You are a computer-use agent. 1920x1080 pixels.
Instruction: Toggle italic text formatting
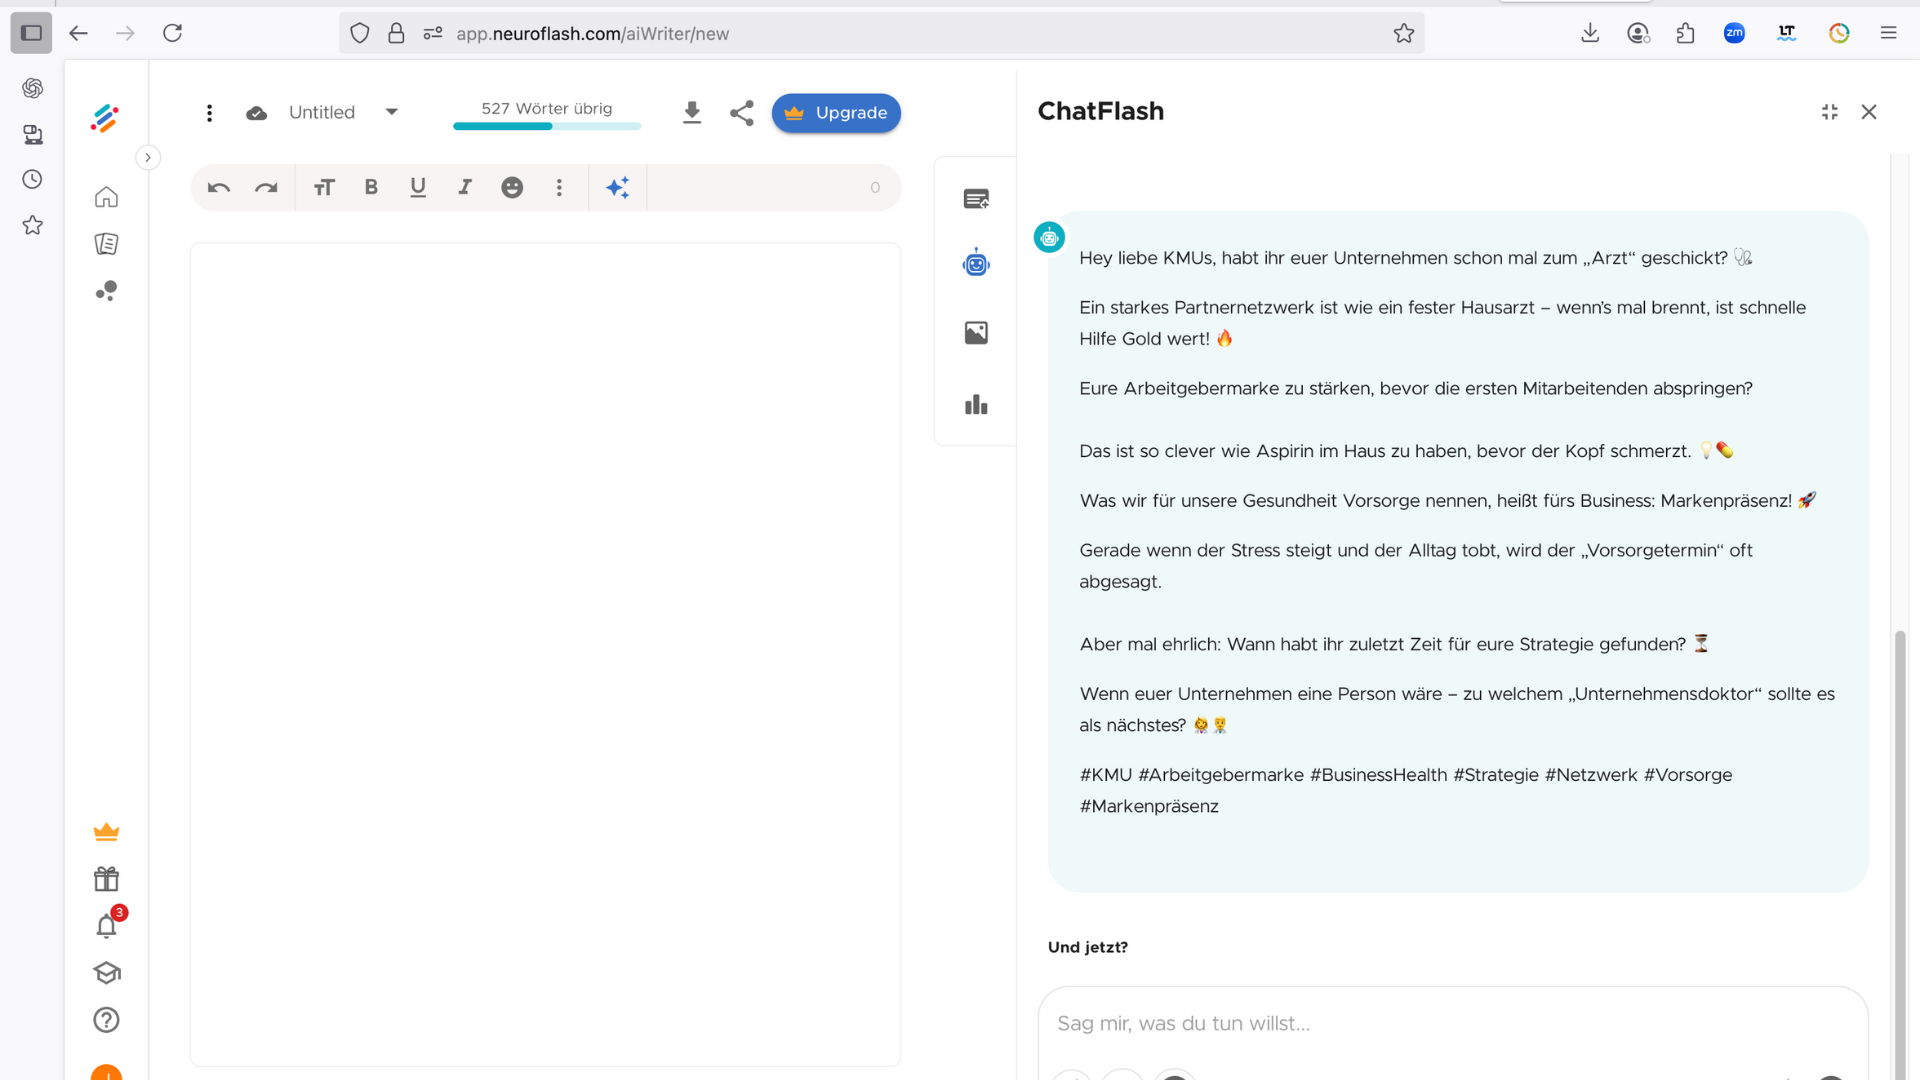[465, 187]
